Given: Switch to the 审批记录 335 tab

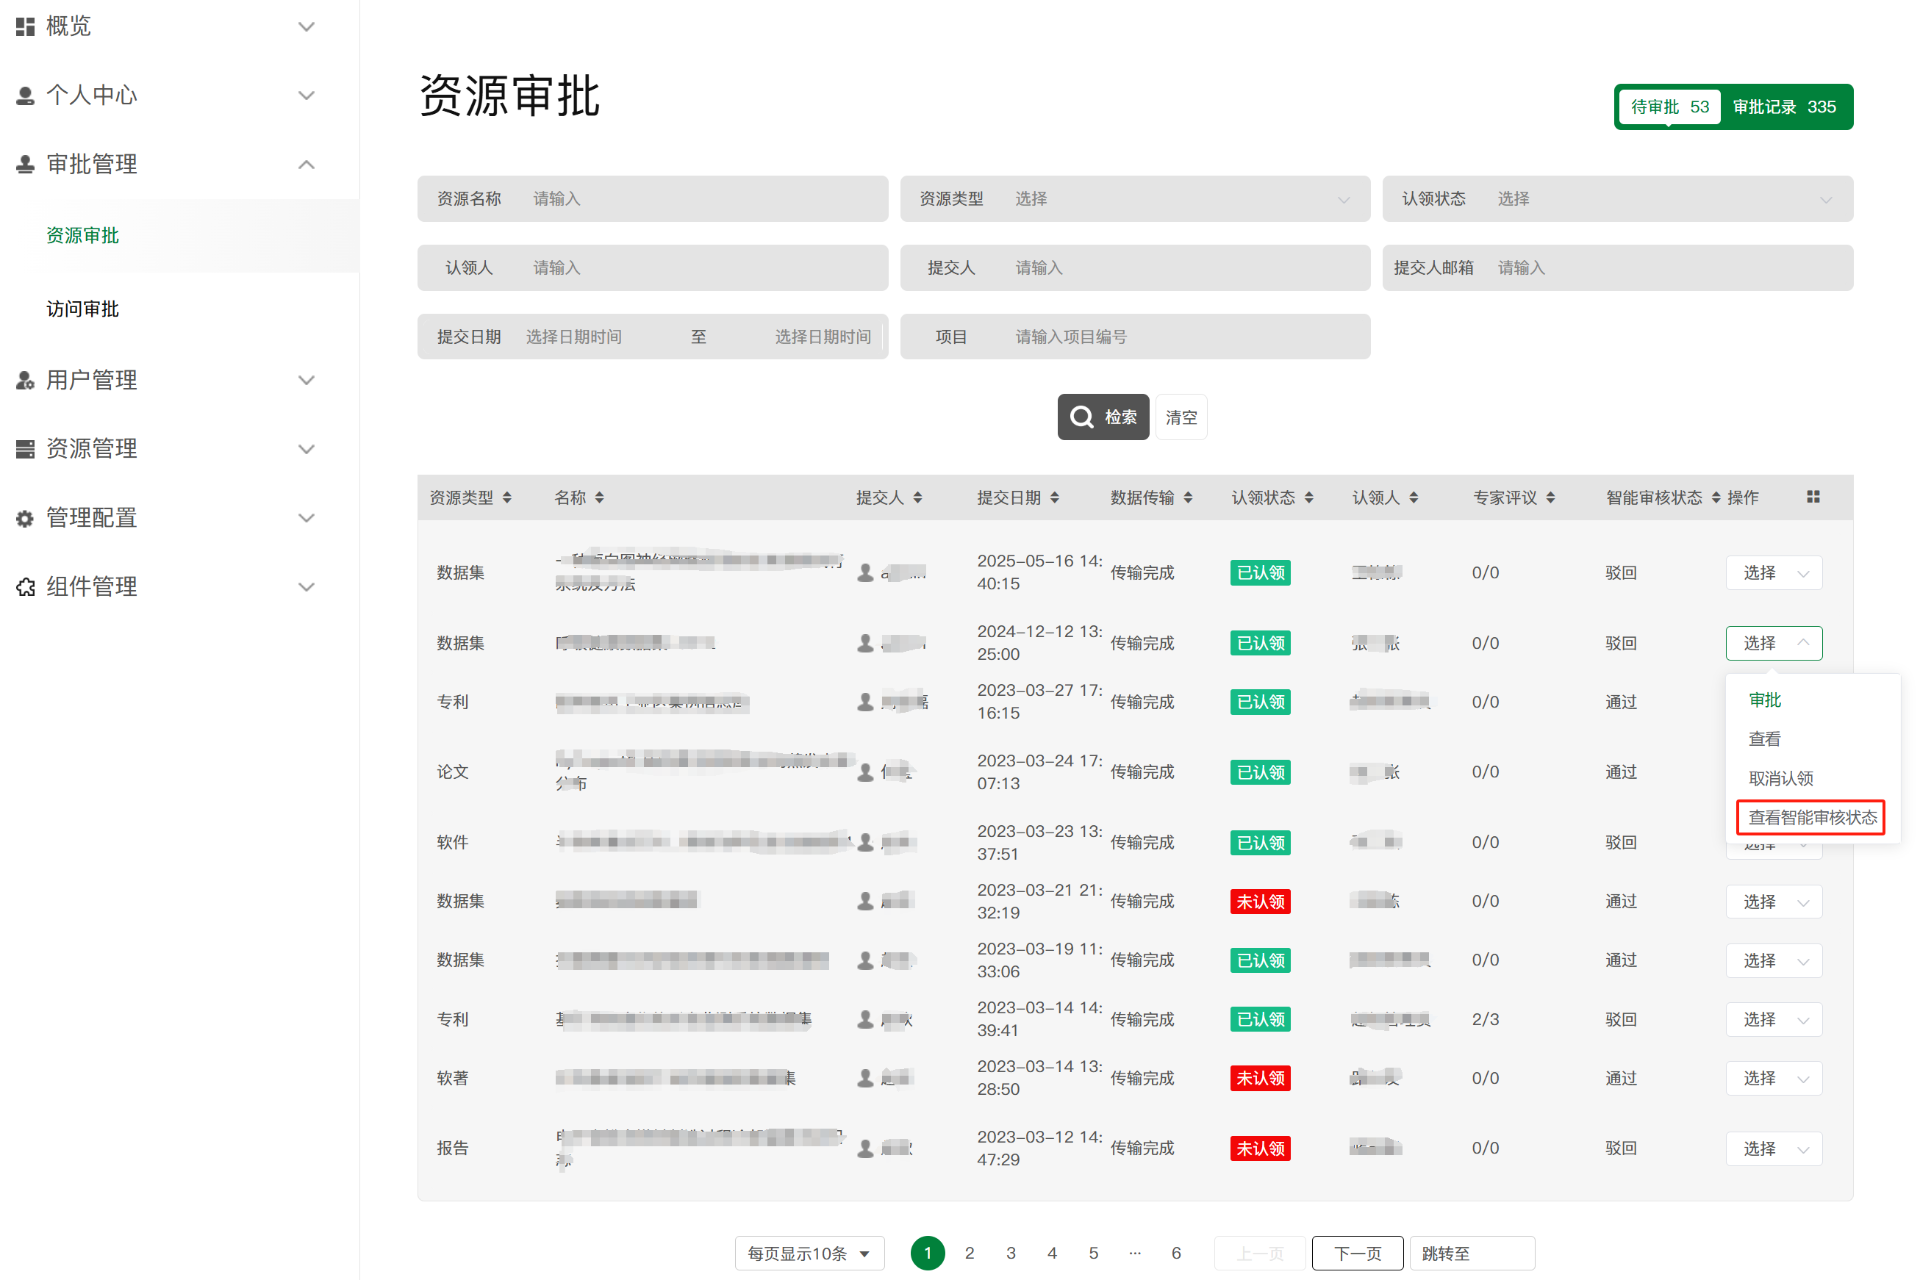Looking at the screenshot, I should point(1784,107).
